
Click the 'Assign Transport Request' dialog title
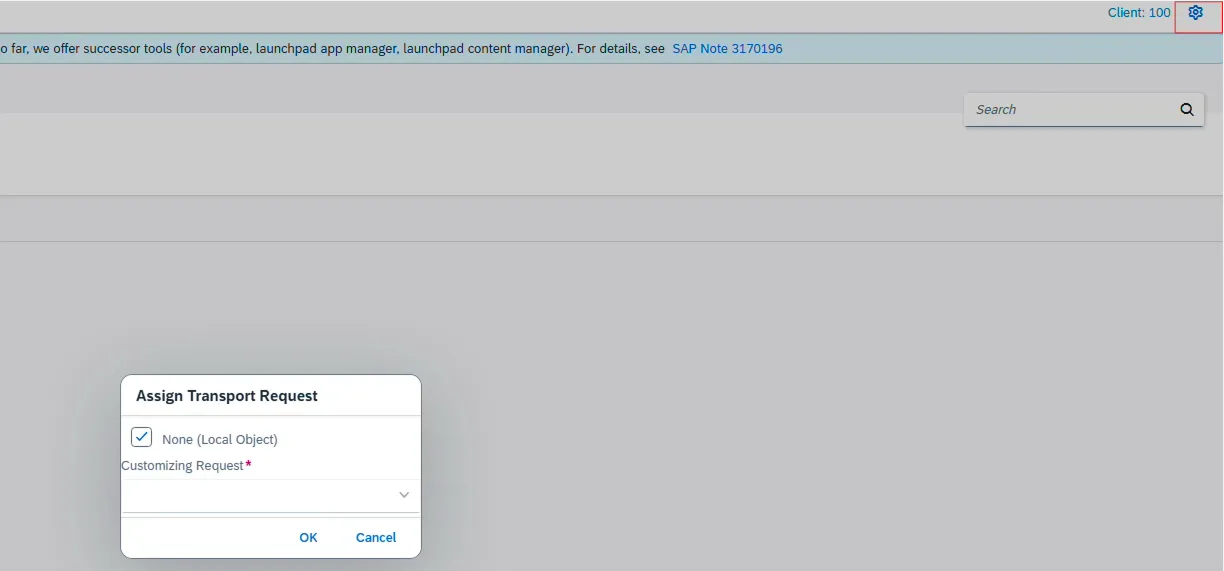point(226,396)
